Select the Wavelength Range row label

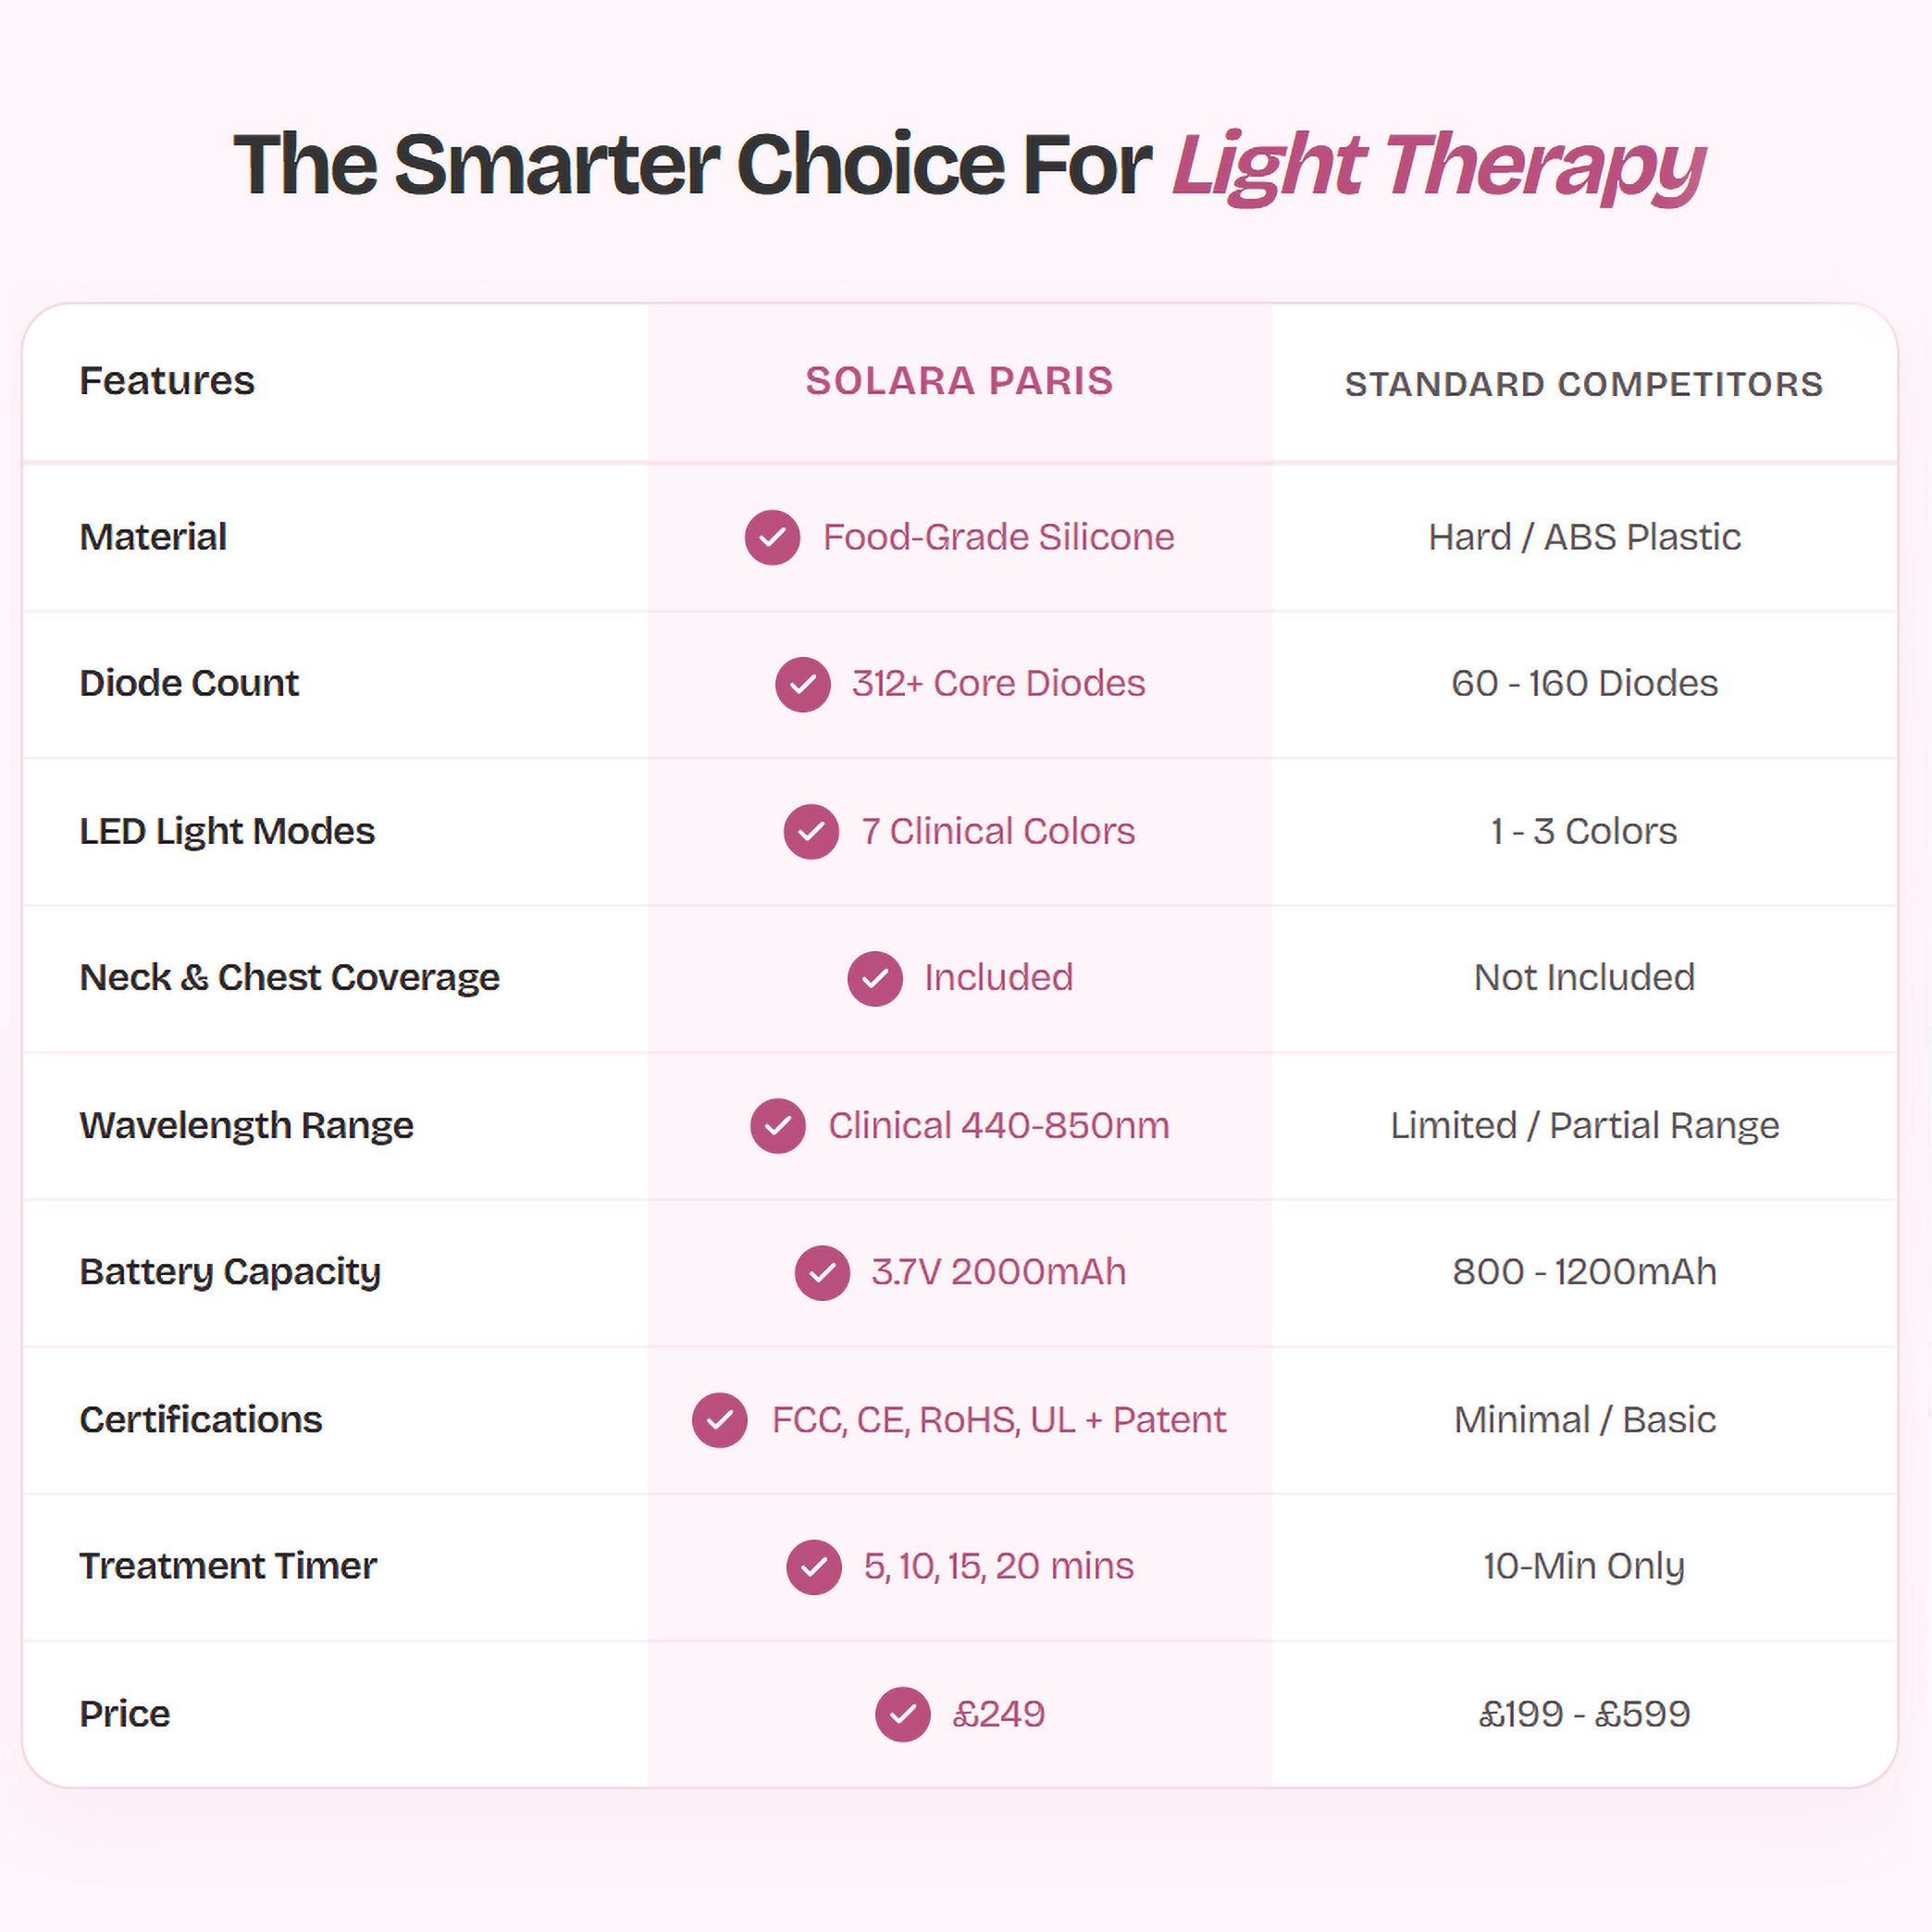[246, 1126]
